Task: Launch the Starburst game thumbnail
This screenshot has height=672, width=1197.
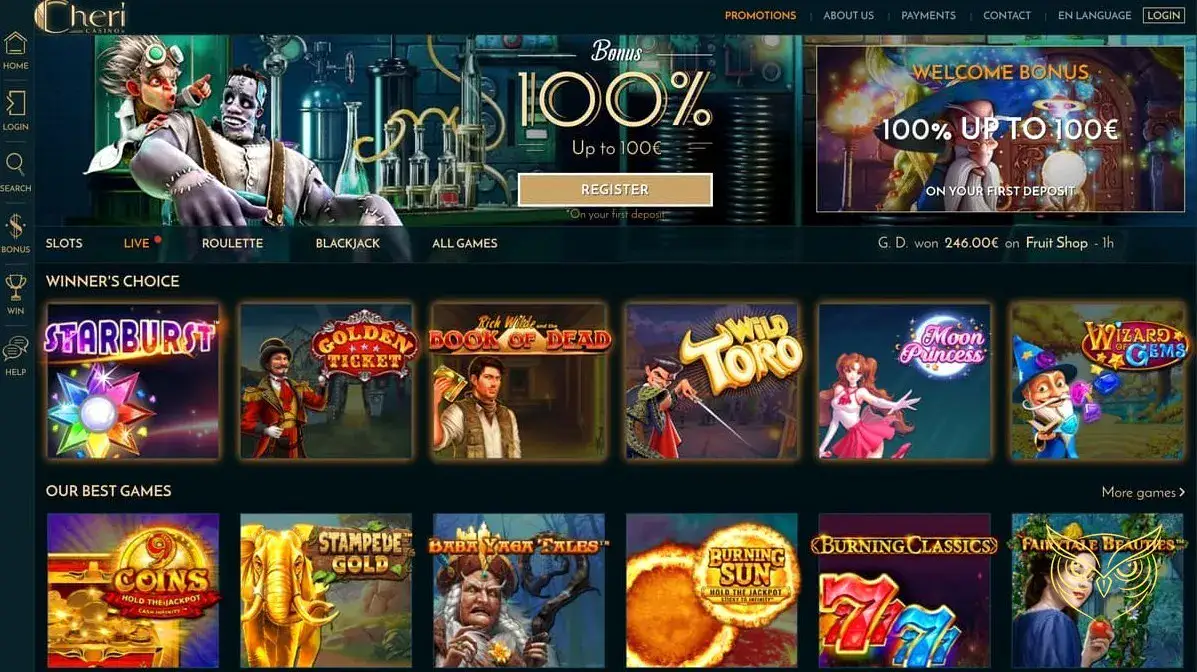Action: tap(133, 381)
